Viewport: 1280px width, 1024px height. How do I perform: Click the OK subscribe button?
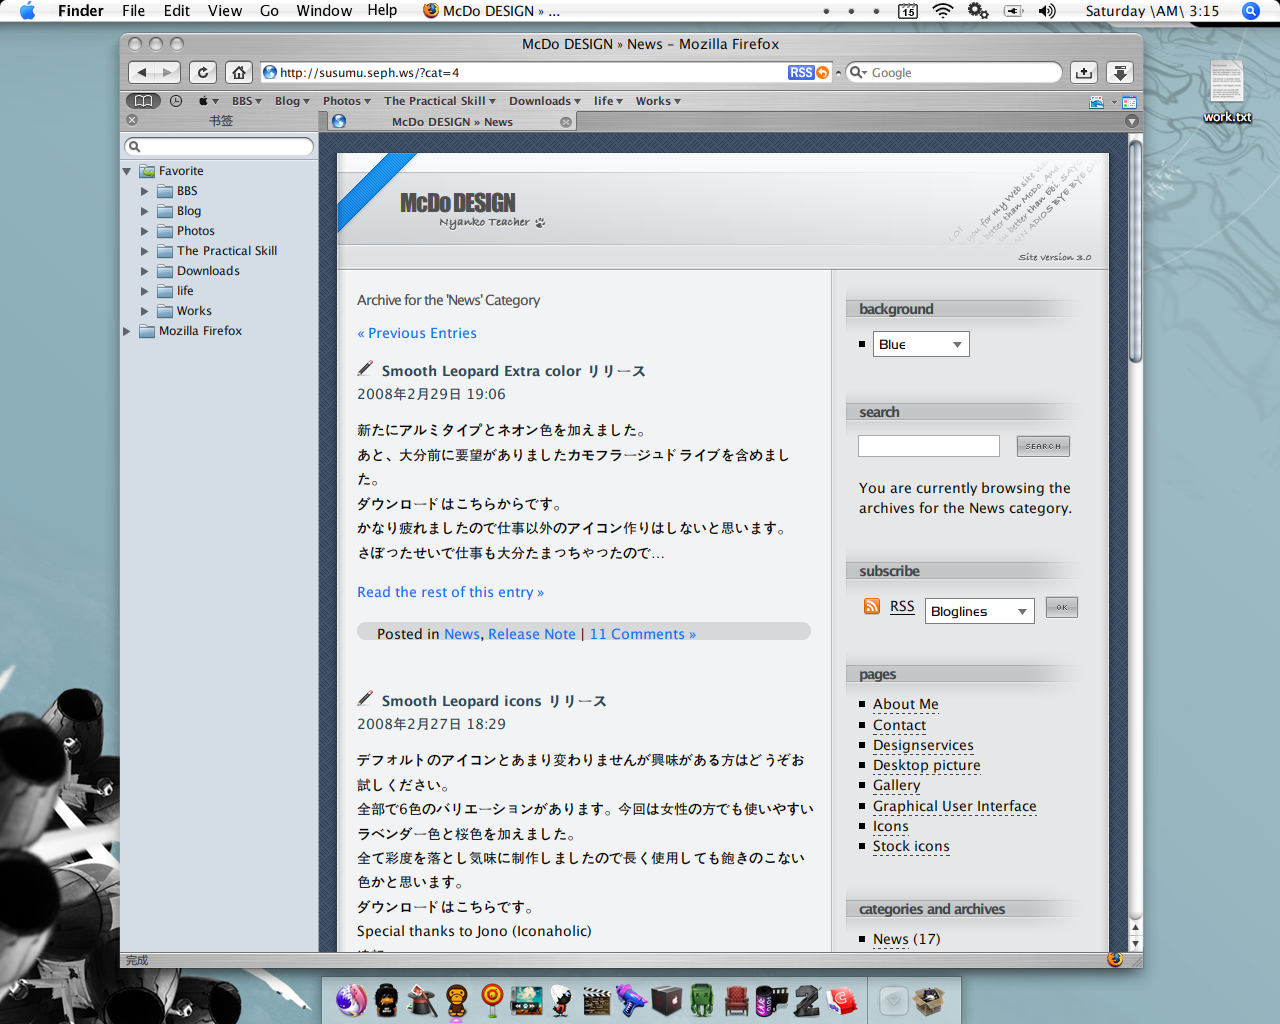pos(1062,607)
